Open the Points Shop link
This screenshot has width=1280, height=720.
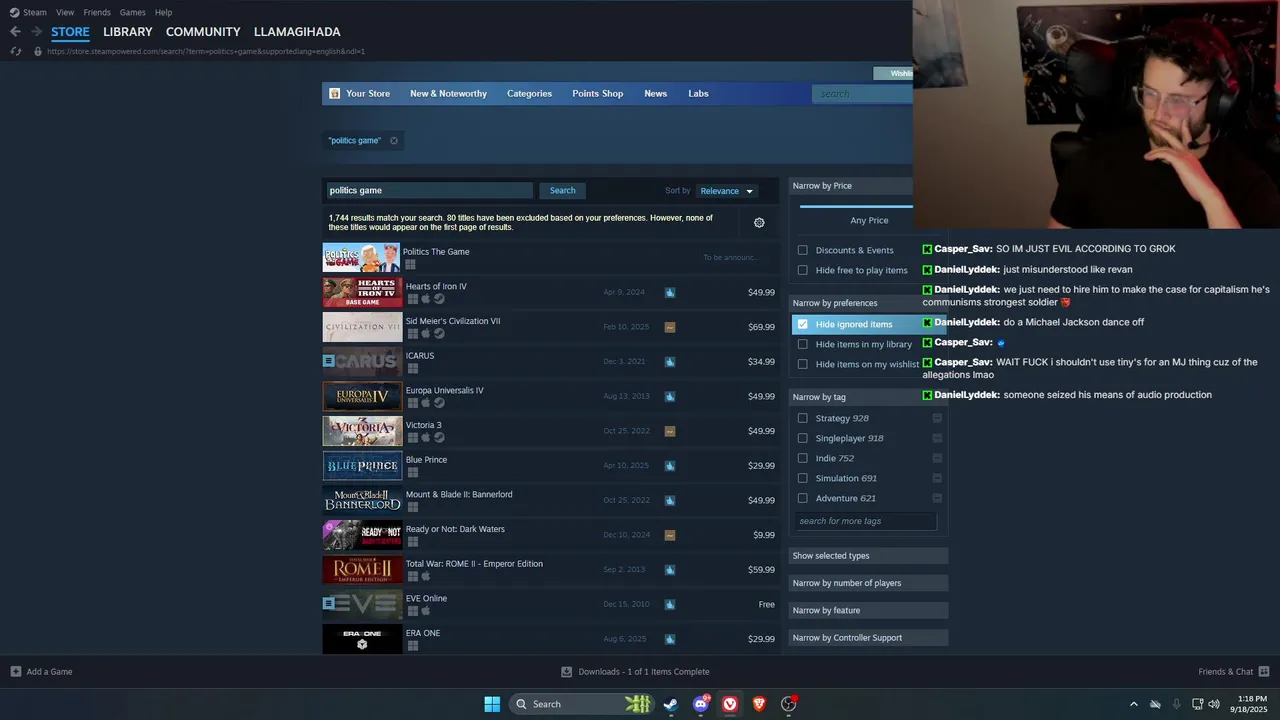click(598, 94)
